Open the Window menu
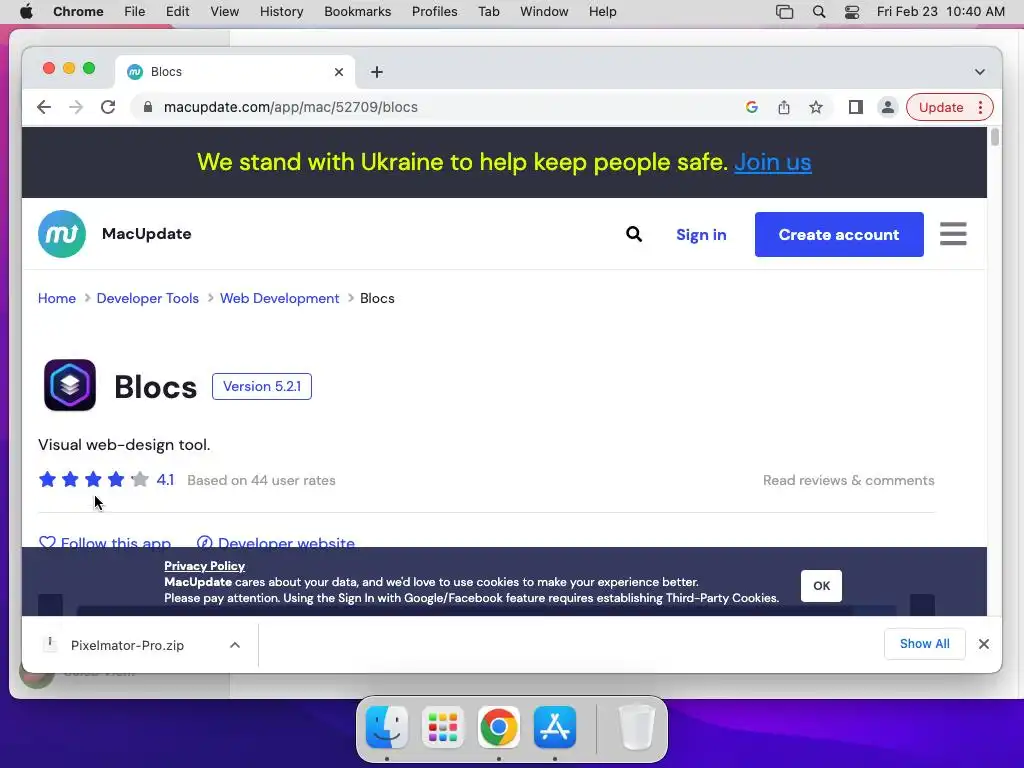The image size is (1024, 768). [544, 12]
